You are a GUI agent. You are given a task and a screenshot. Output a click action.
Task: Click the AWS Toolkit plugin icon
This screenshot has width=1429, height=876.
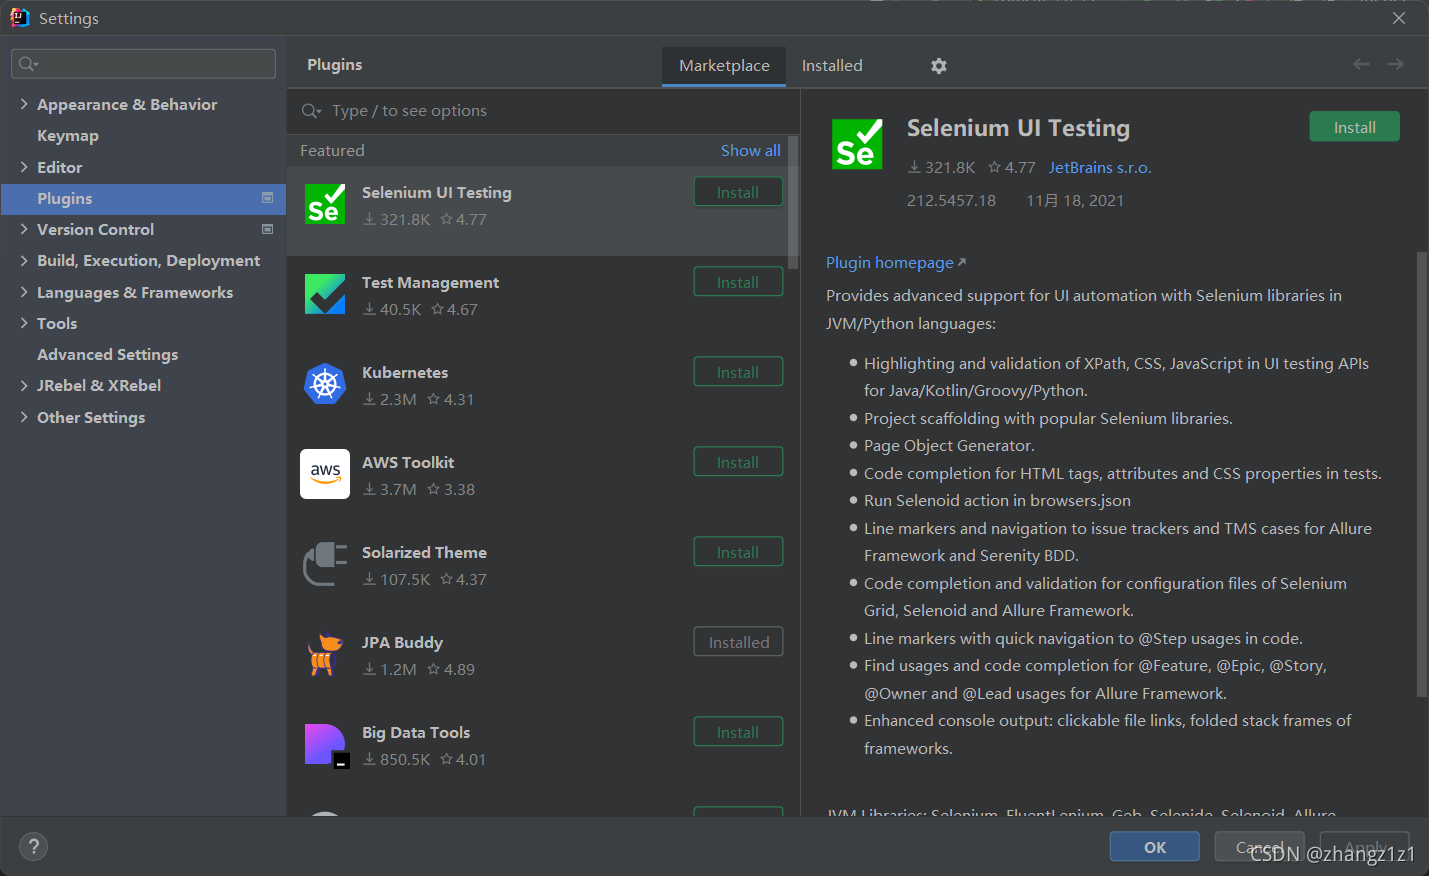click(x=325, y=474)
